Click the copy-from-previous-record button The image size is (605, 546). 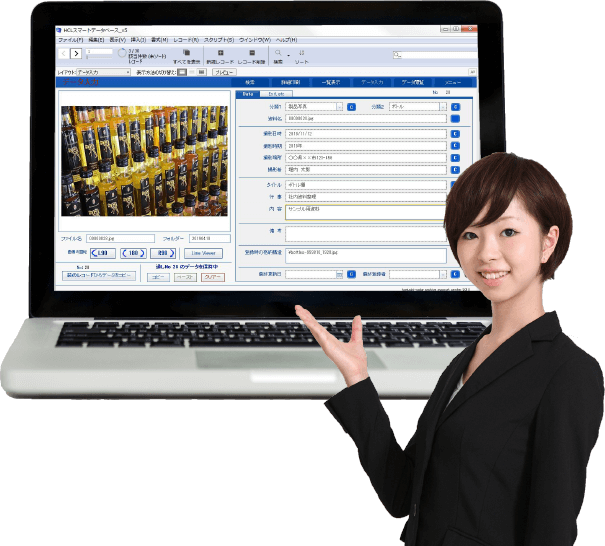[x=99, y=276]
